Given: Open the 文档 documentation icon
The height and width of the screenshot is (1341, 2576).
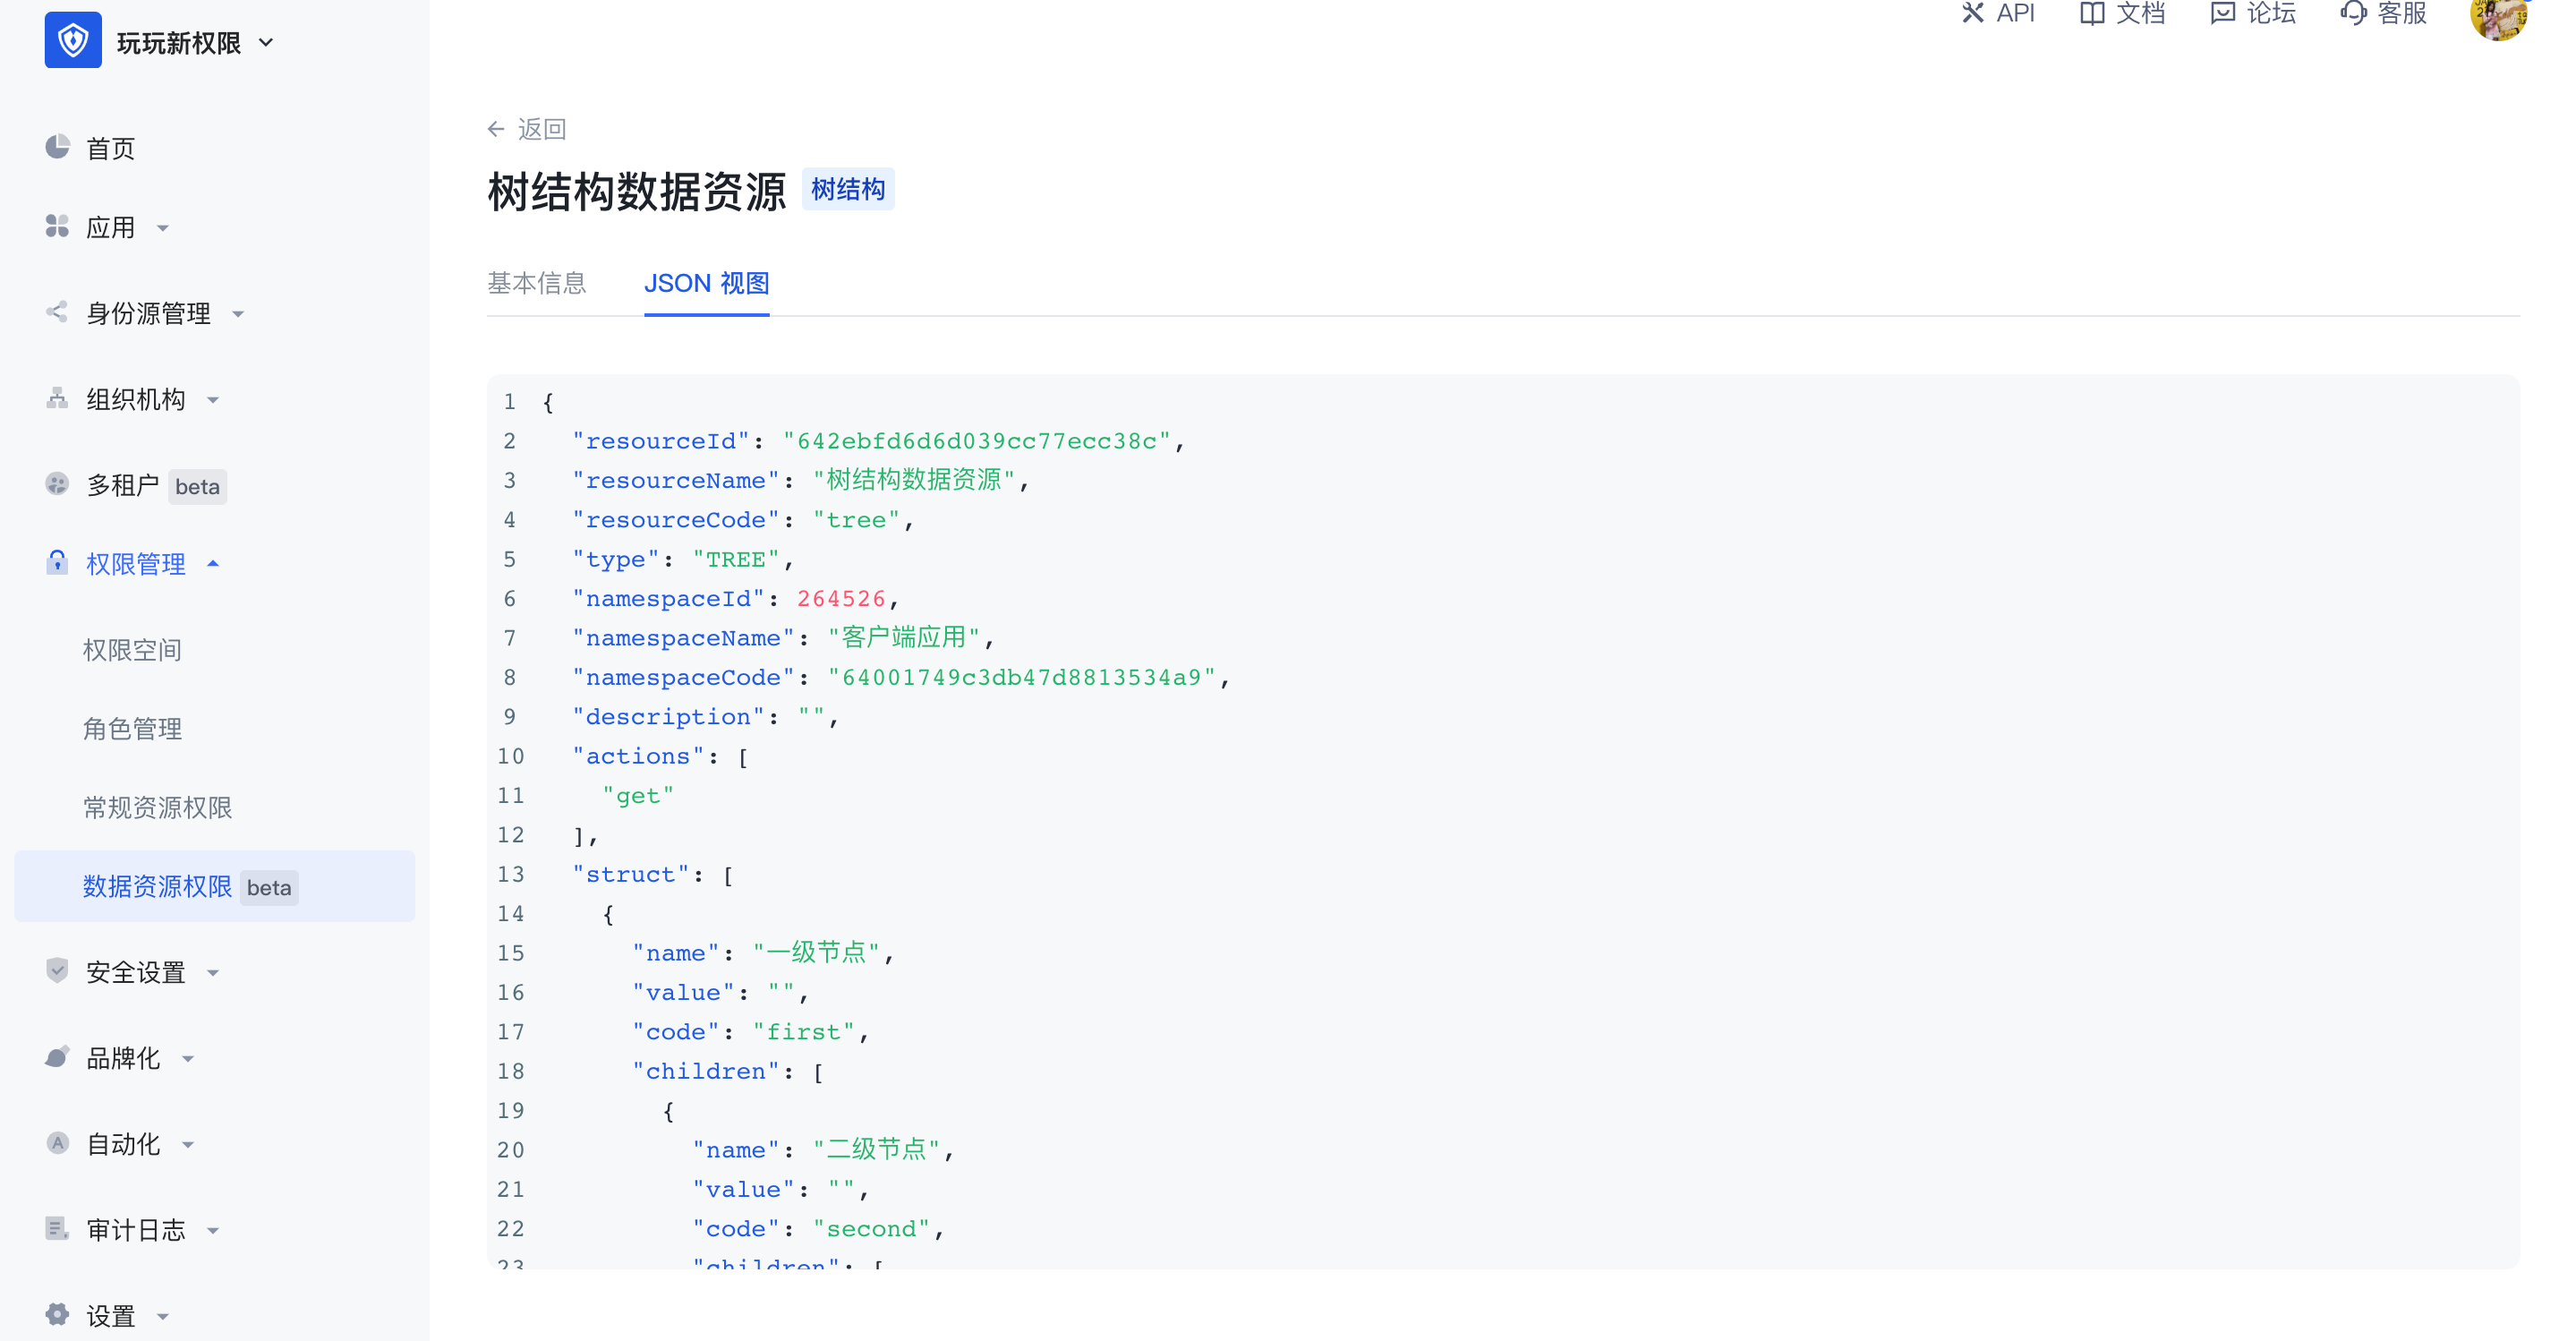Looking at the screenshot, I should [2093, 13].
